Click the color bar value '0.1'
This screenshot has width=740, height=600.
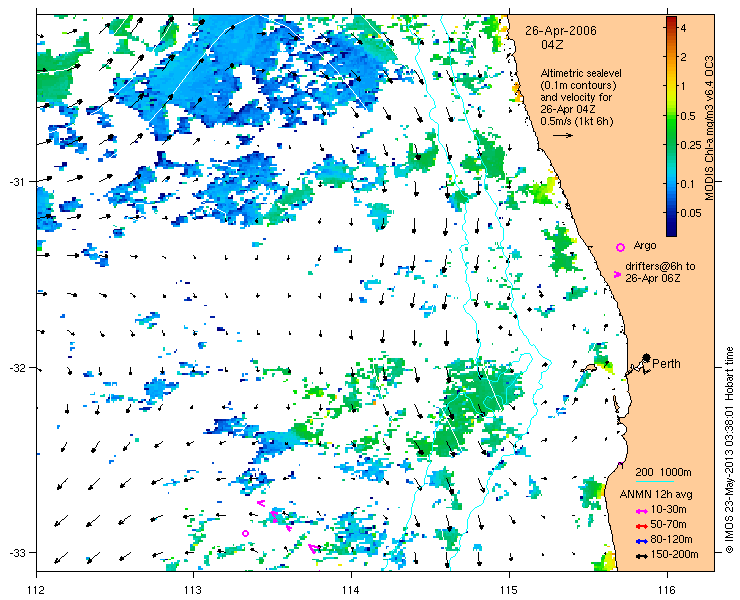[688, 184]
